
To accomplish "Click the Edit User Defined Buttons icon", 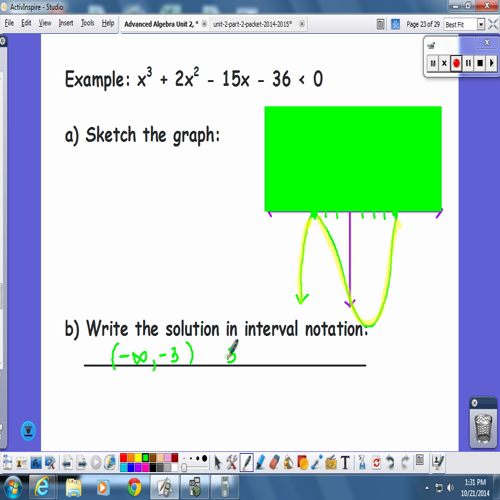I will pos(437,462).
